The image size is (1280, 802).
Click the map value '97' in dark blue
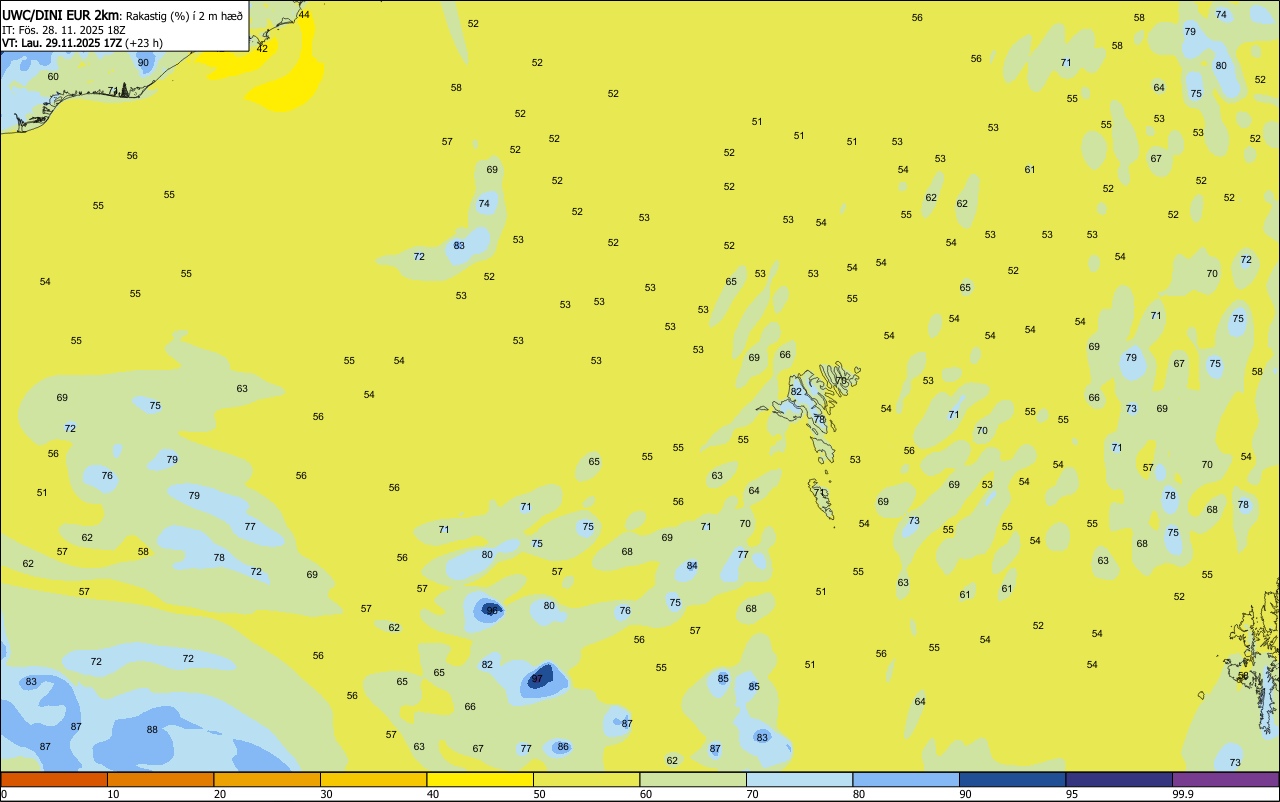(537, 679)
